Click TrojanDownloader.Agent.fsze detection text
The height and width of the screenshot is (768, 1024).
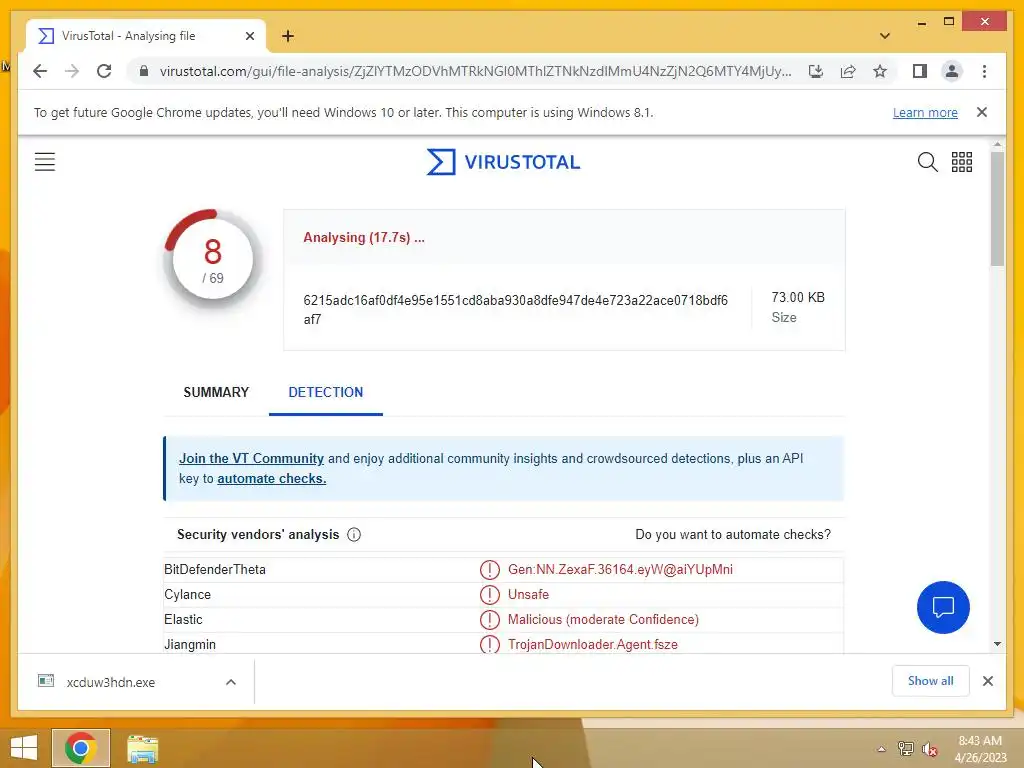[593, 645]
